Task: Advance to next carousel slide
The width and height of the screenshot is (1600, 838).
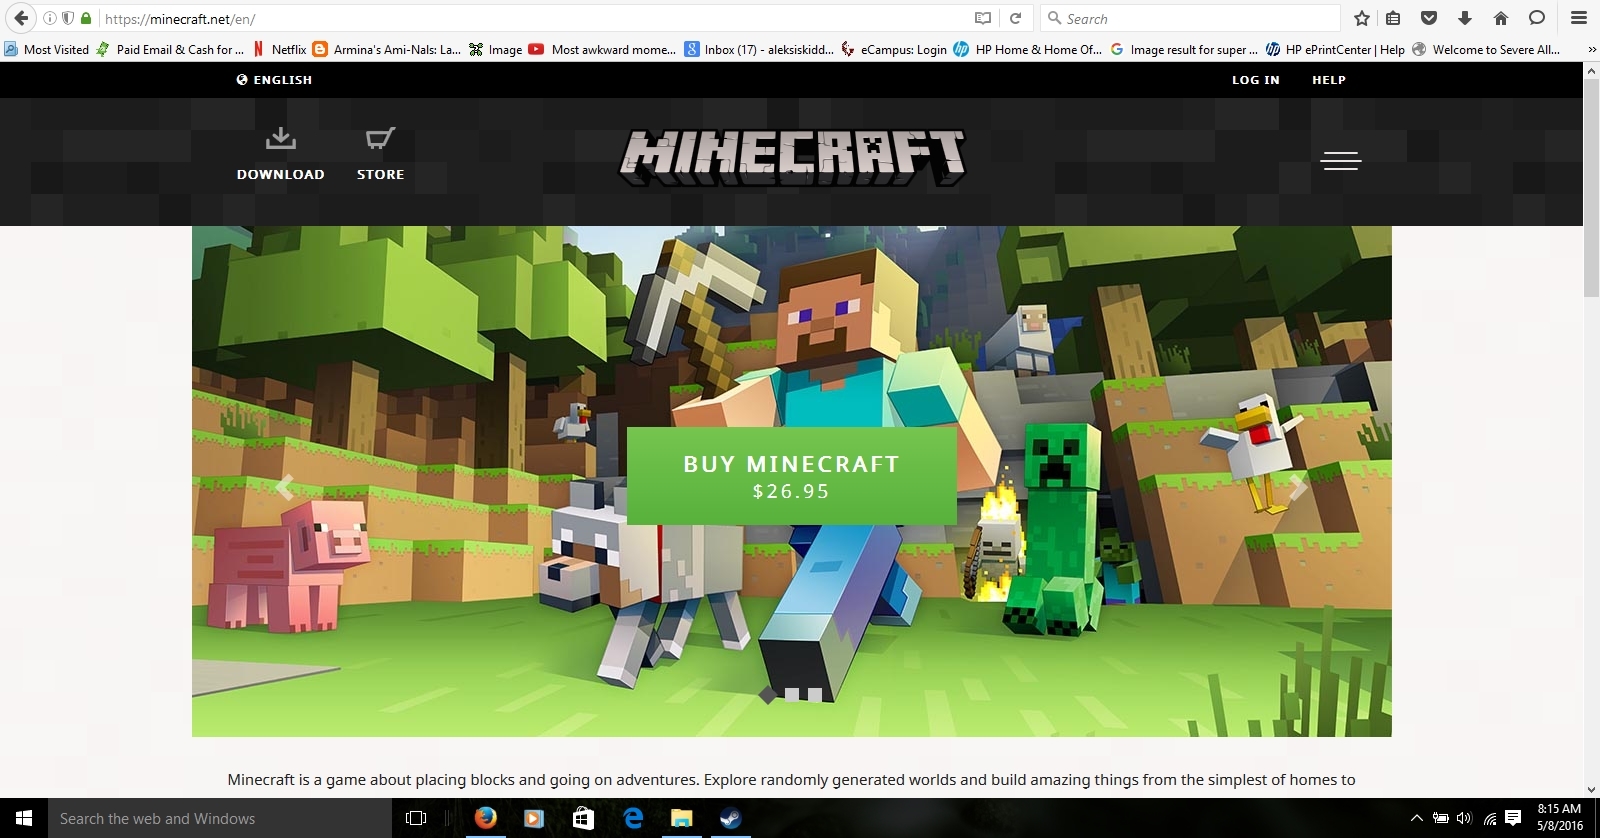Action: tap(1298, 487)
